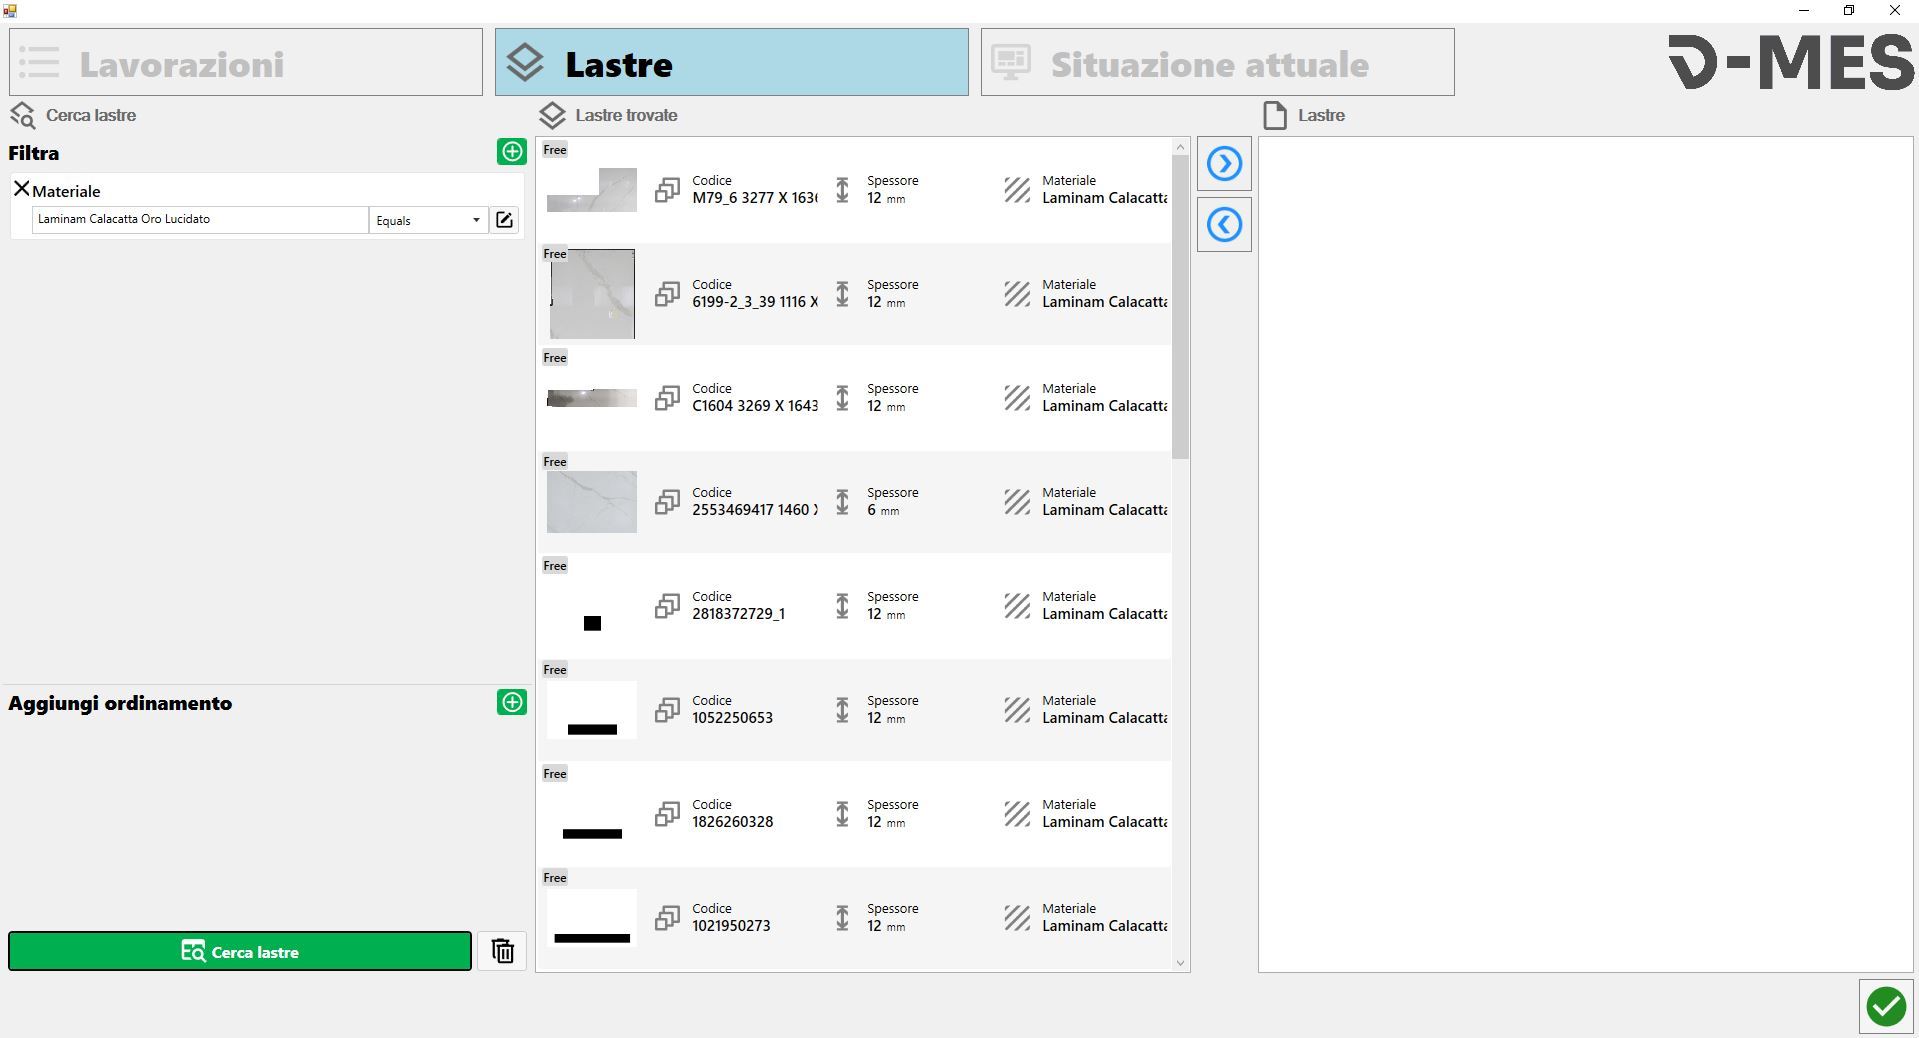Screen dimensions: 1919x1038
Task: Confirm with the green checkmark button
Action: click(x=1886, y=1006)
